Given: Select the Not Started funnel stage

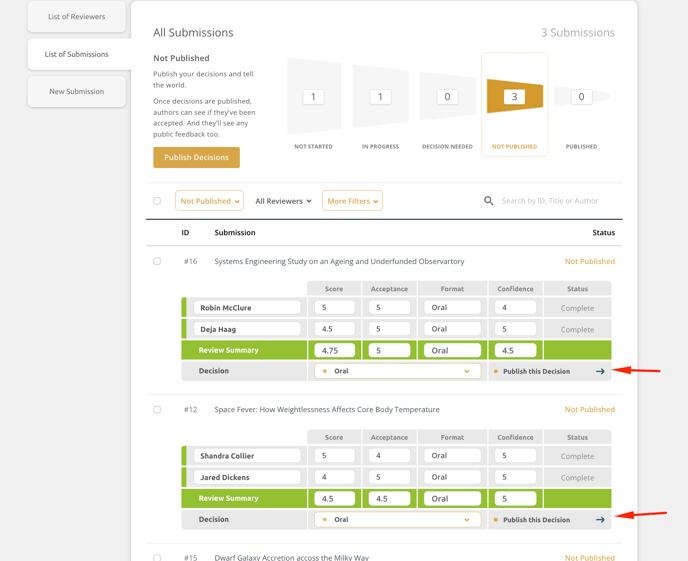Looking at the screenshot, I should coord(313,98).
